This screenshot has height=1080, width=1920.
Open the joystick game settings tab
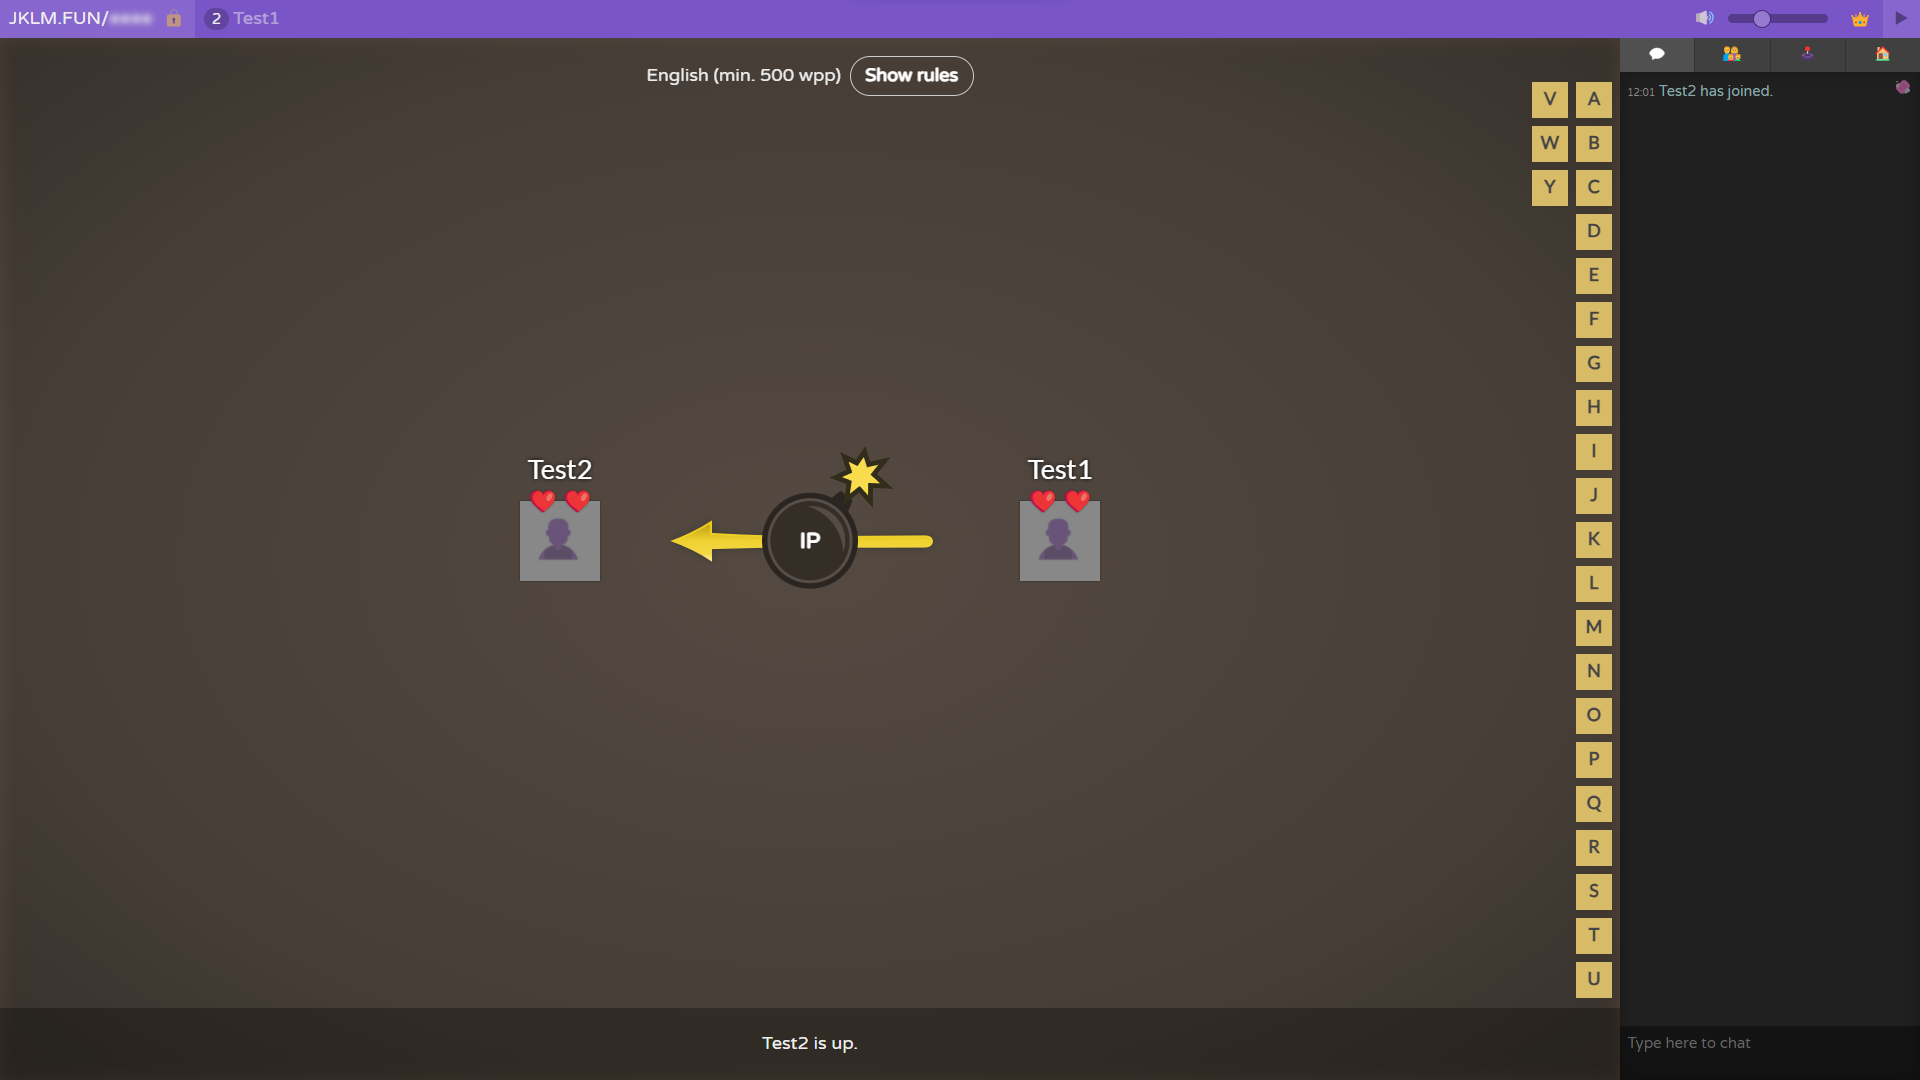click(x=1807, y=54)
